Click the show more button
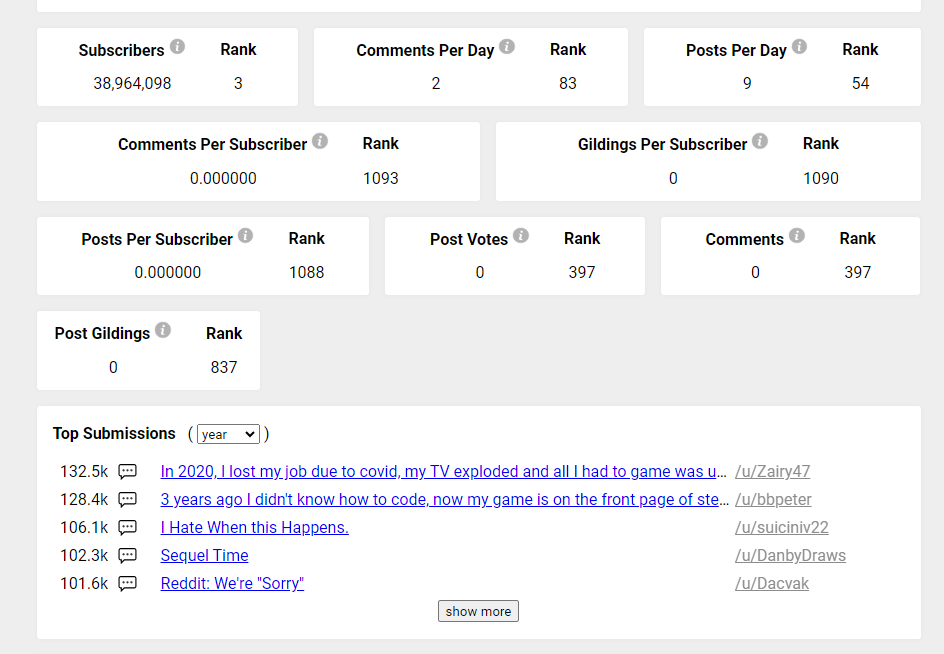The width and height of the screenshot is (944, 654). click(478, 611)
